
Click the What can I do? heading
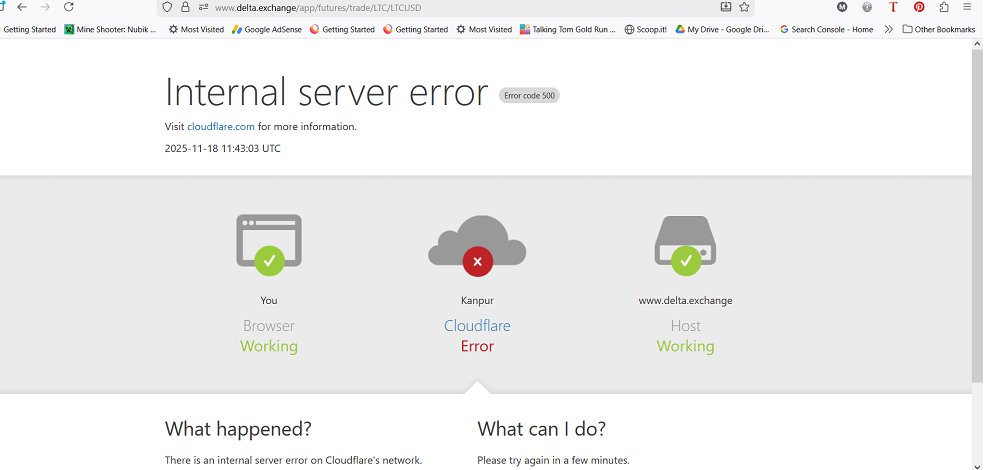click(541, 429)
